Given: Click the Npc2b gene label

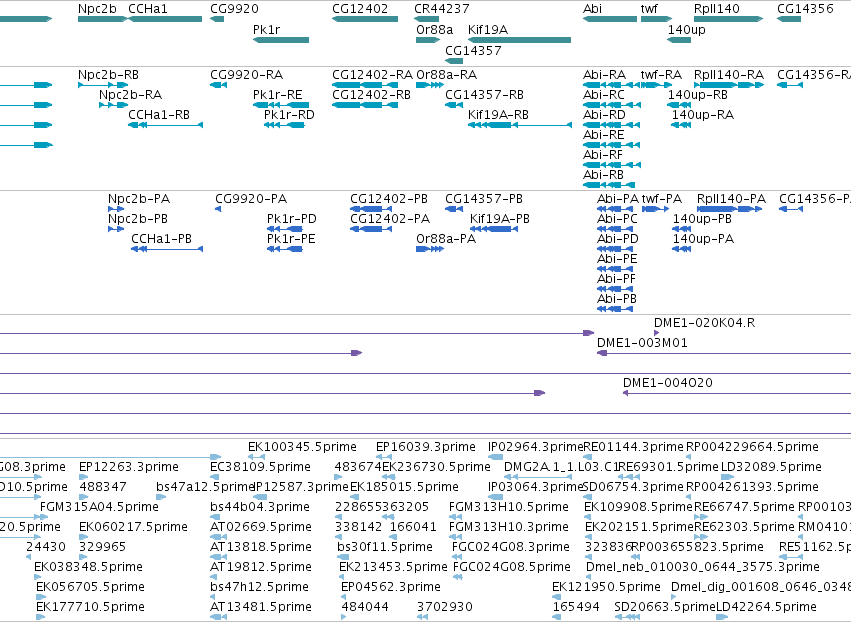Looking at the screenshot, I should tap(97, 9).
